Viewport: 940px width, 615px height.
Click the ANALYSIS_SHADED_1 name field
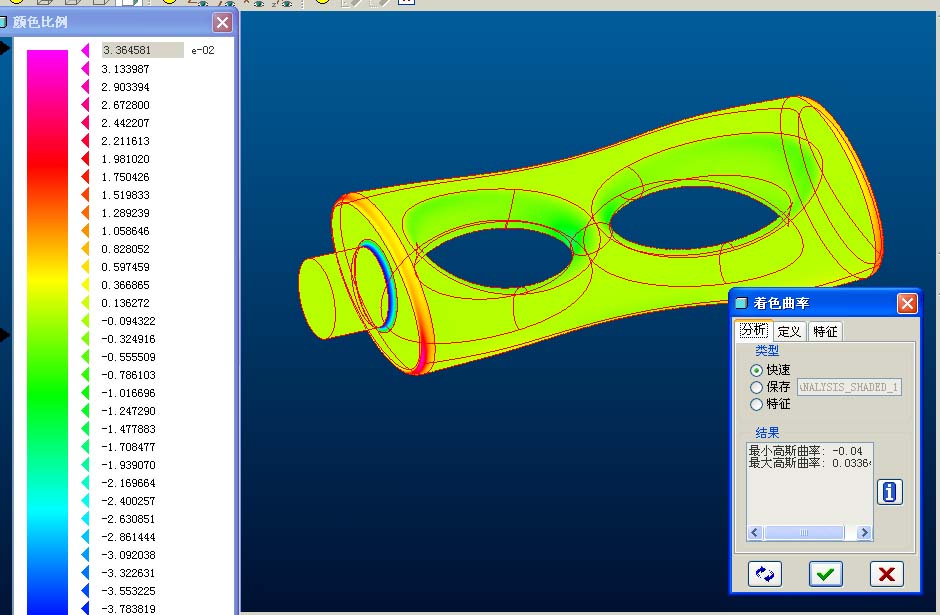[x=849, y=387]
